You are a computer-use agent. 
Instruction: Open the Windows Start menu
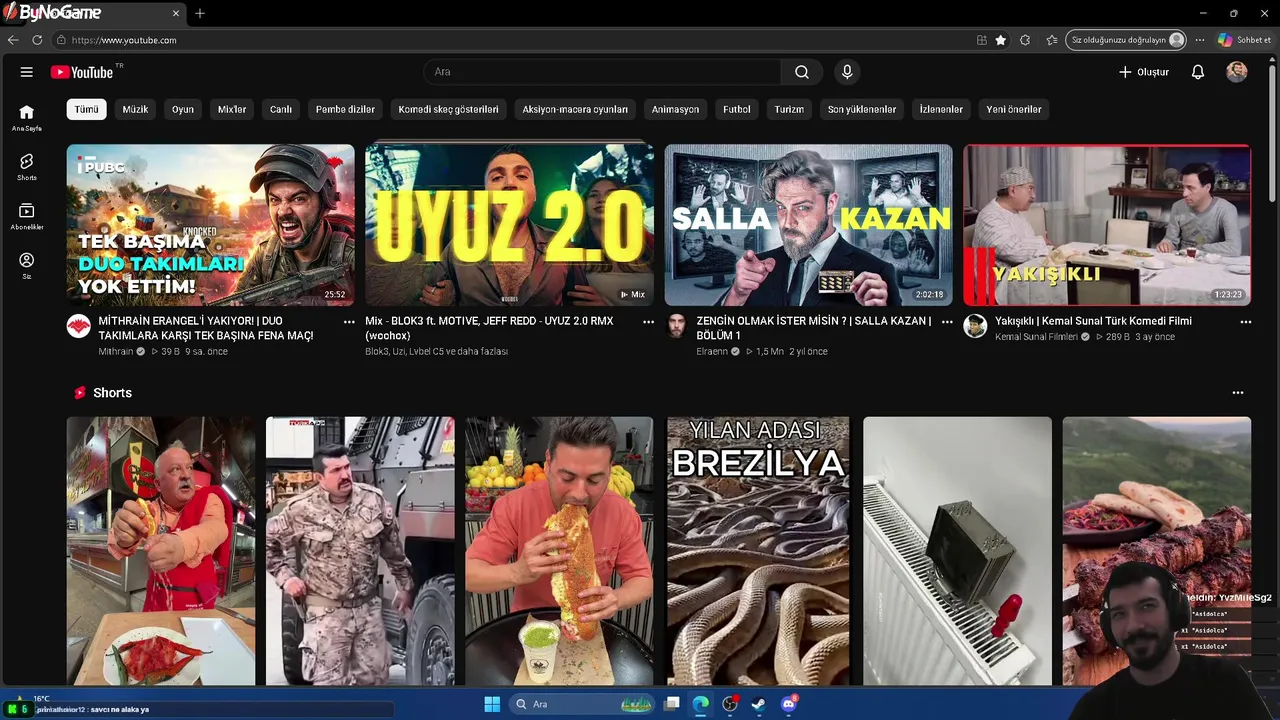point(492,704)
